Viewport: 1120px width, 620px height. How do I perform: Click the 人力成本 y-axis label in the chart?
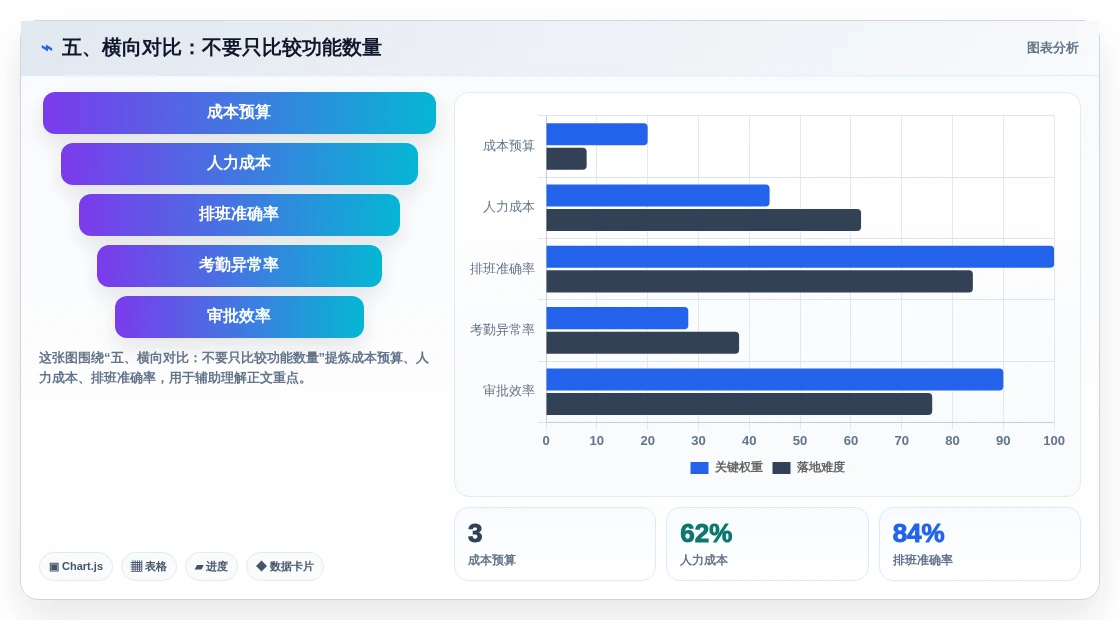click(509, 207)
